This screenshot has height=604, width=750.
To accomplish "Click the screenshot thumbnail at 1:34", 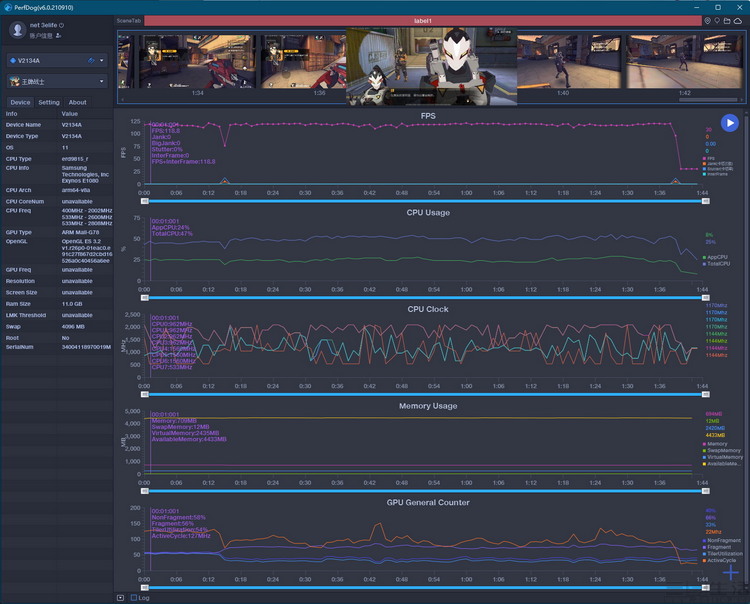I will point(197,61).
